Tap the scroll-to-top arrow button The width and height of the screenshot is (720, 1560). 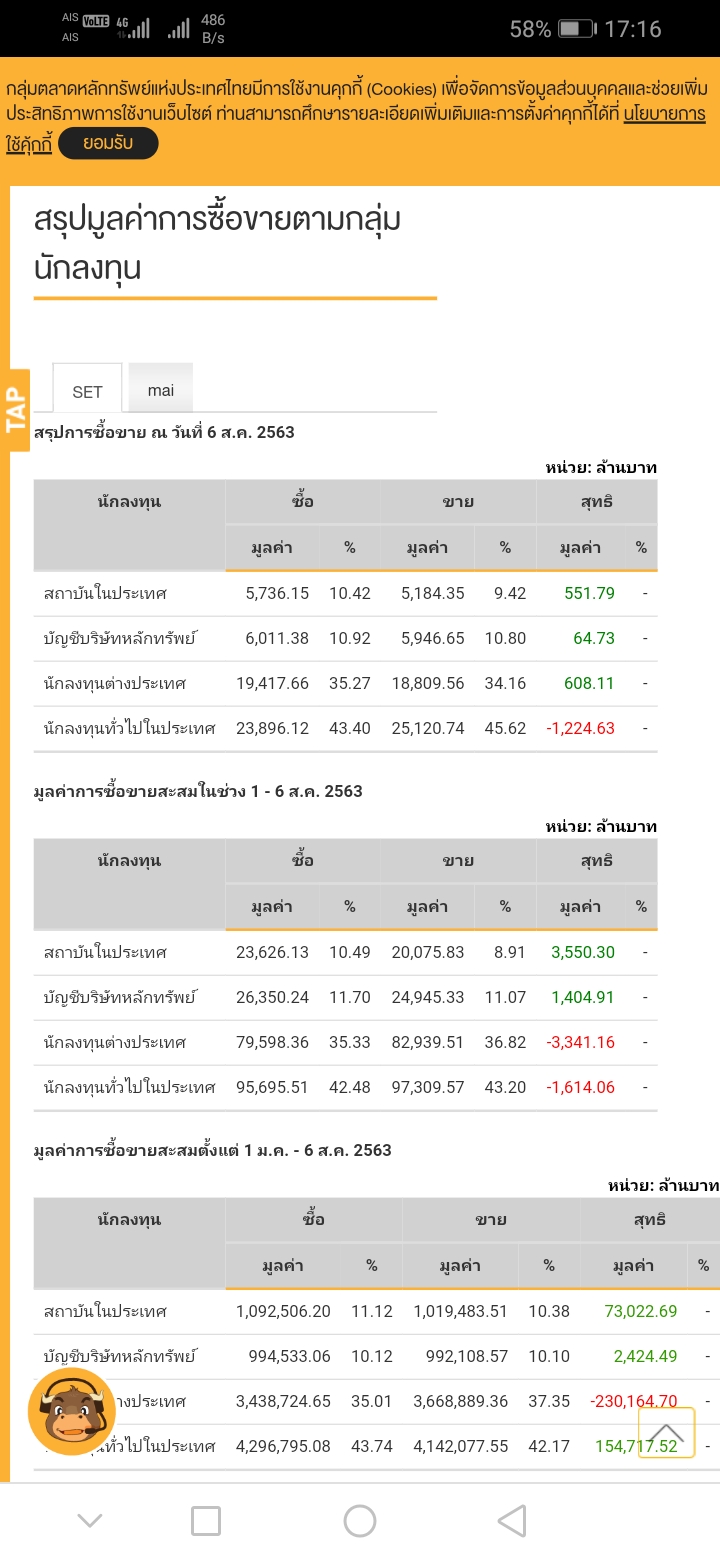coord(666,1432)
